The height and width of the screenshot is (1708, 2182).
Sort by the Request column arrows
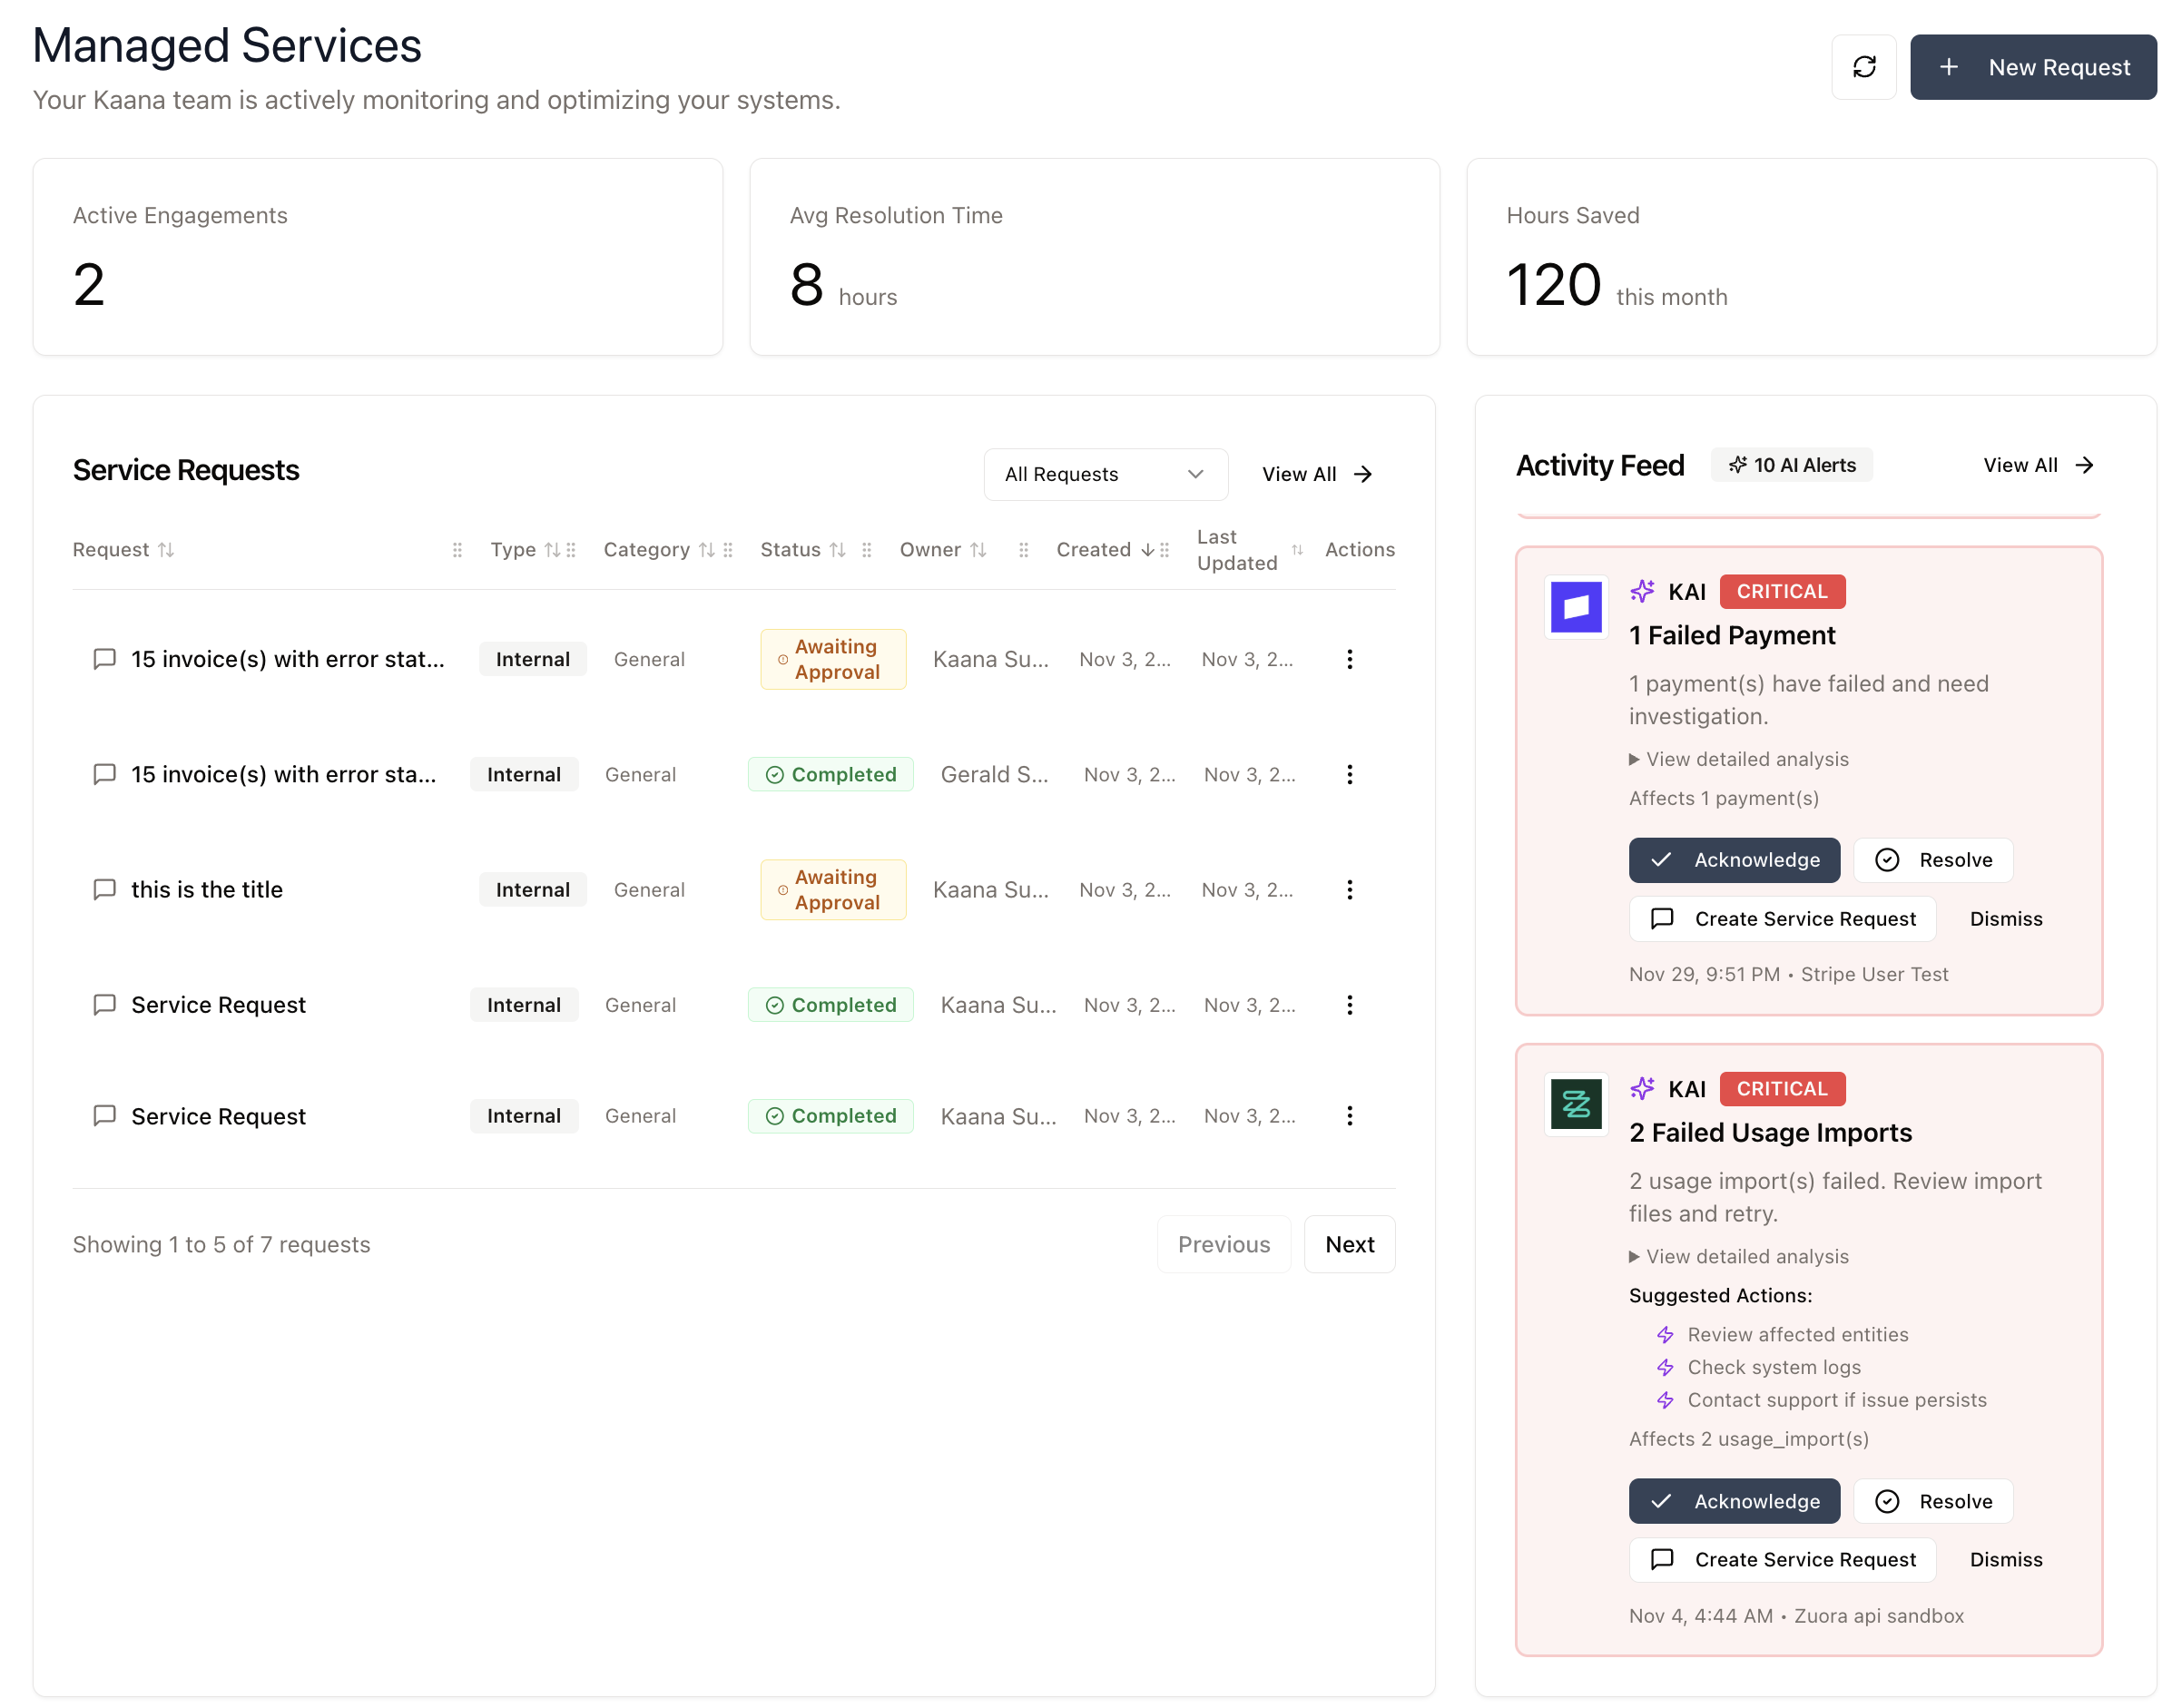(166, 550)
